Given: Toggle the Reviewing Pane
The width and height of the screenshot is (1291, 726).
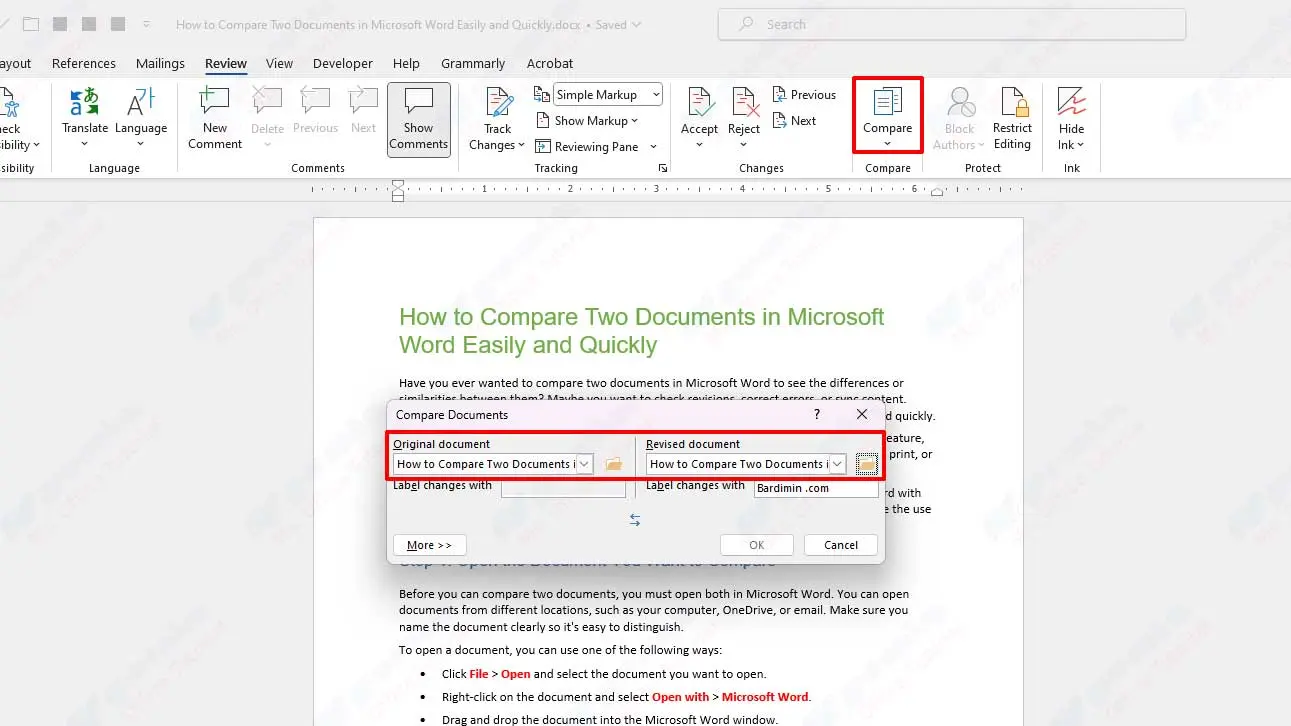Looking at the screenshot, I should tap(587, 147).
